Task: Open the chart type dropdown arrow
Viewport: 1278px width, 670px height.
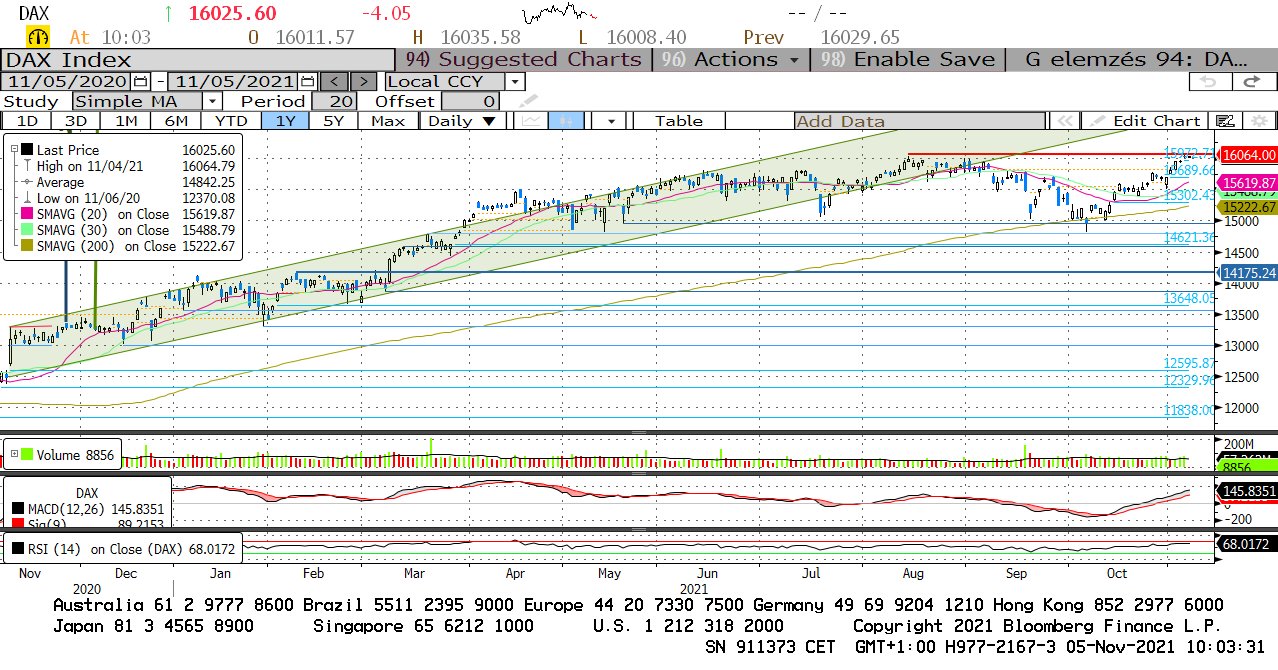Action: coord(609,121)
